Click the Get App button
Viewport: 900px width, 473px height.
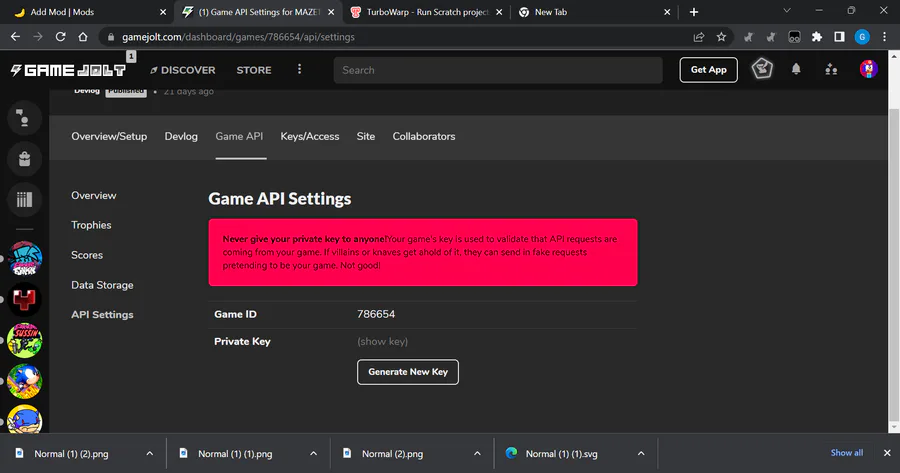pos(708,70)
